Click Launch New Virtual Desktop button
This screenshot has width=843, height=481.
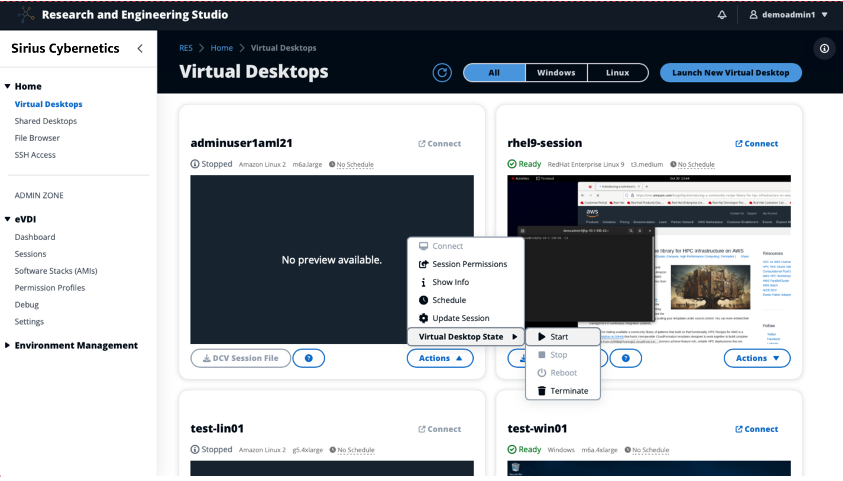tap(730, 73)
